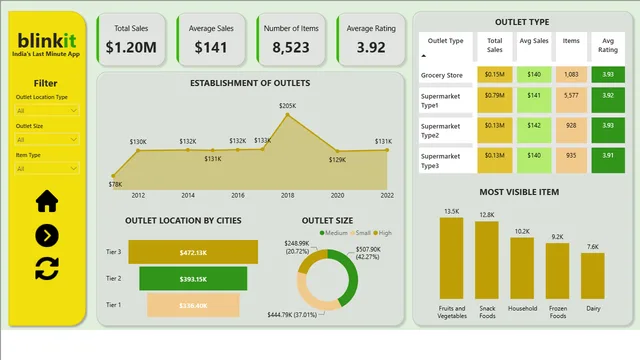
Task: Select the Snack Foods bar
Action: coord(487,260)
